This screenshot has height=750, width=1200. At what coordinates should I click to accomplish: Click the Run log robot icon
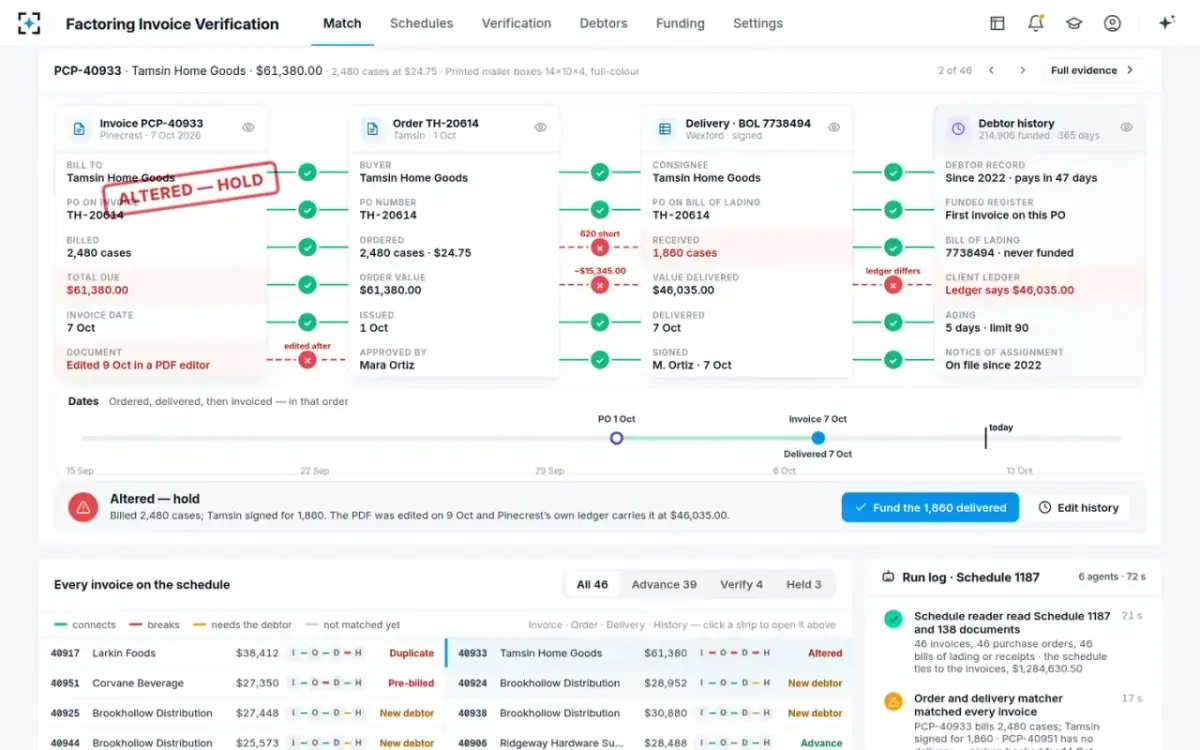pos(888,577)
